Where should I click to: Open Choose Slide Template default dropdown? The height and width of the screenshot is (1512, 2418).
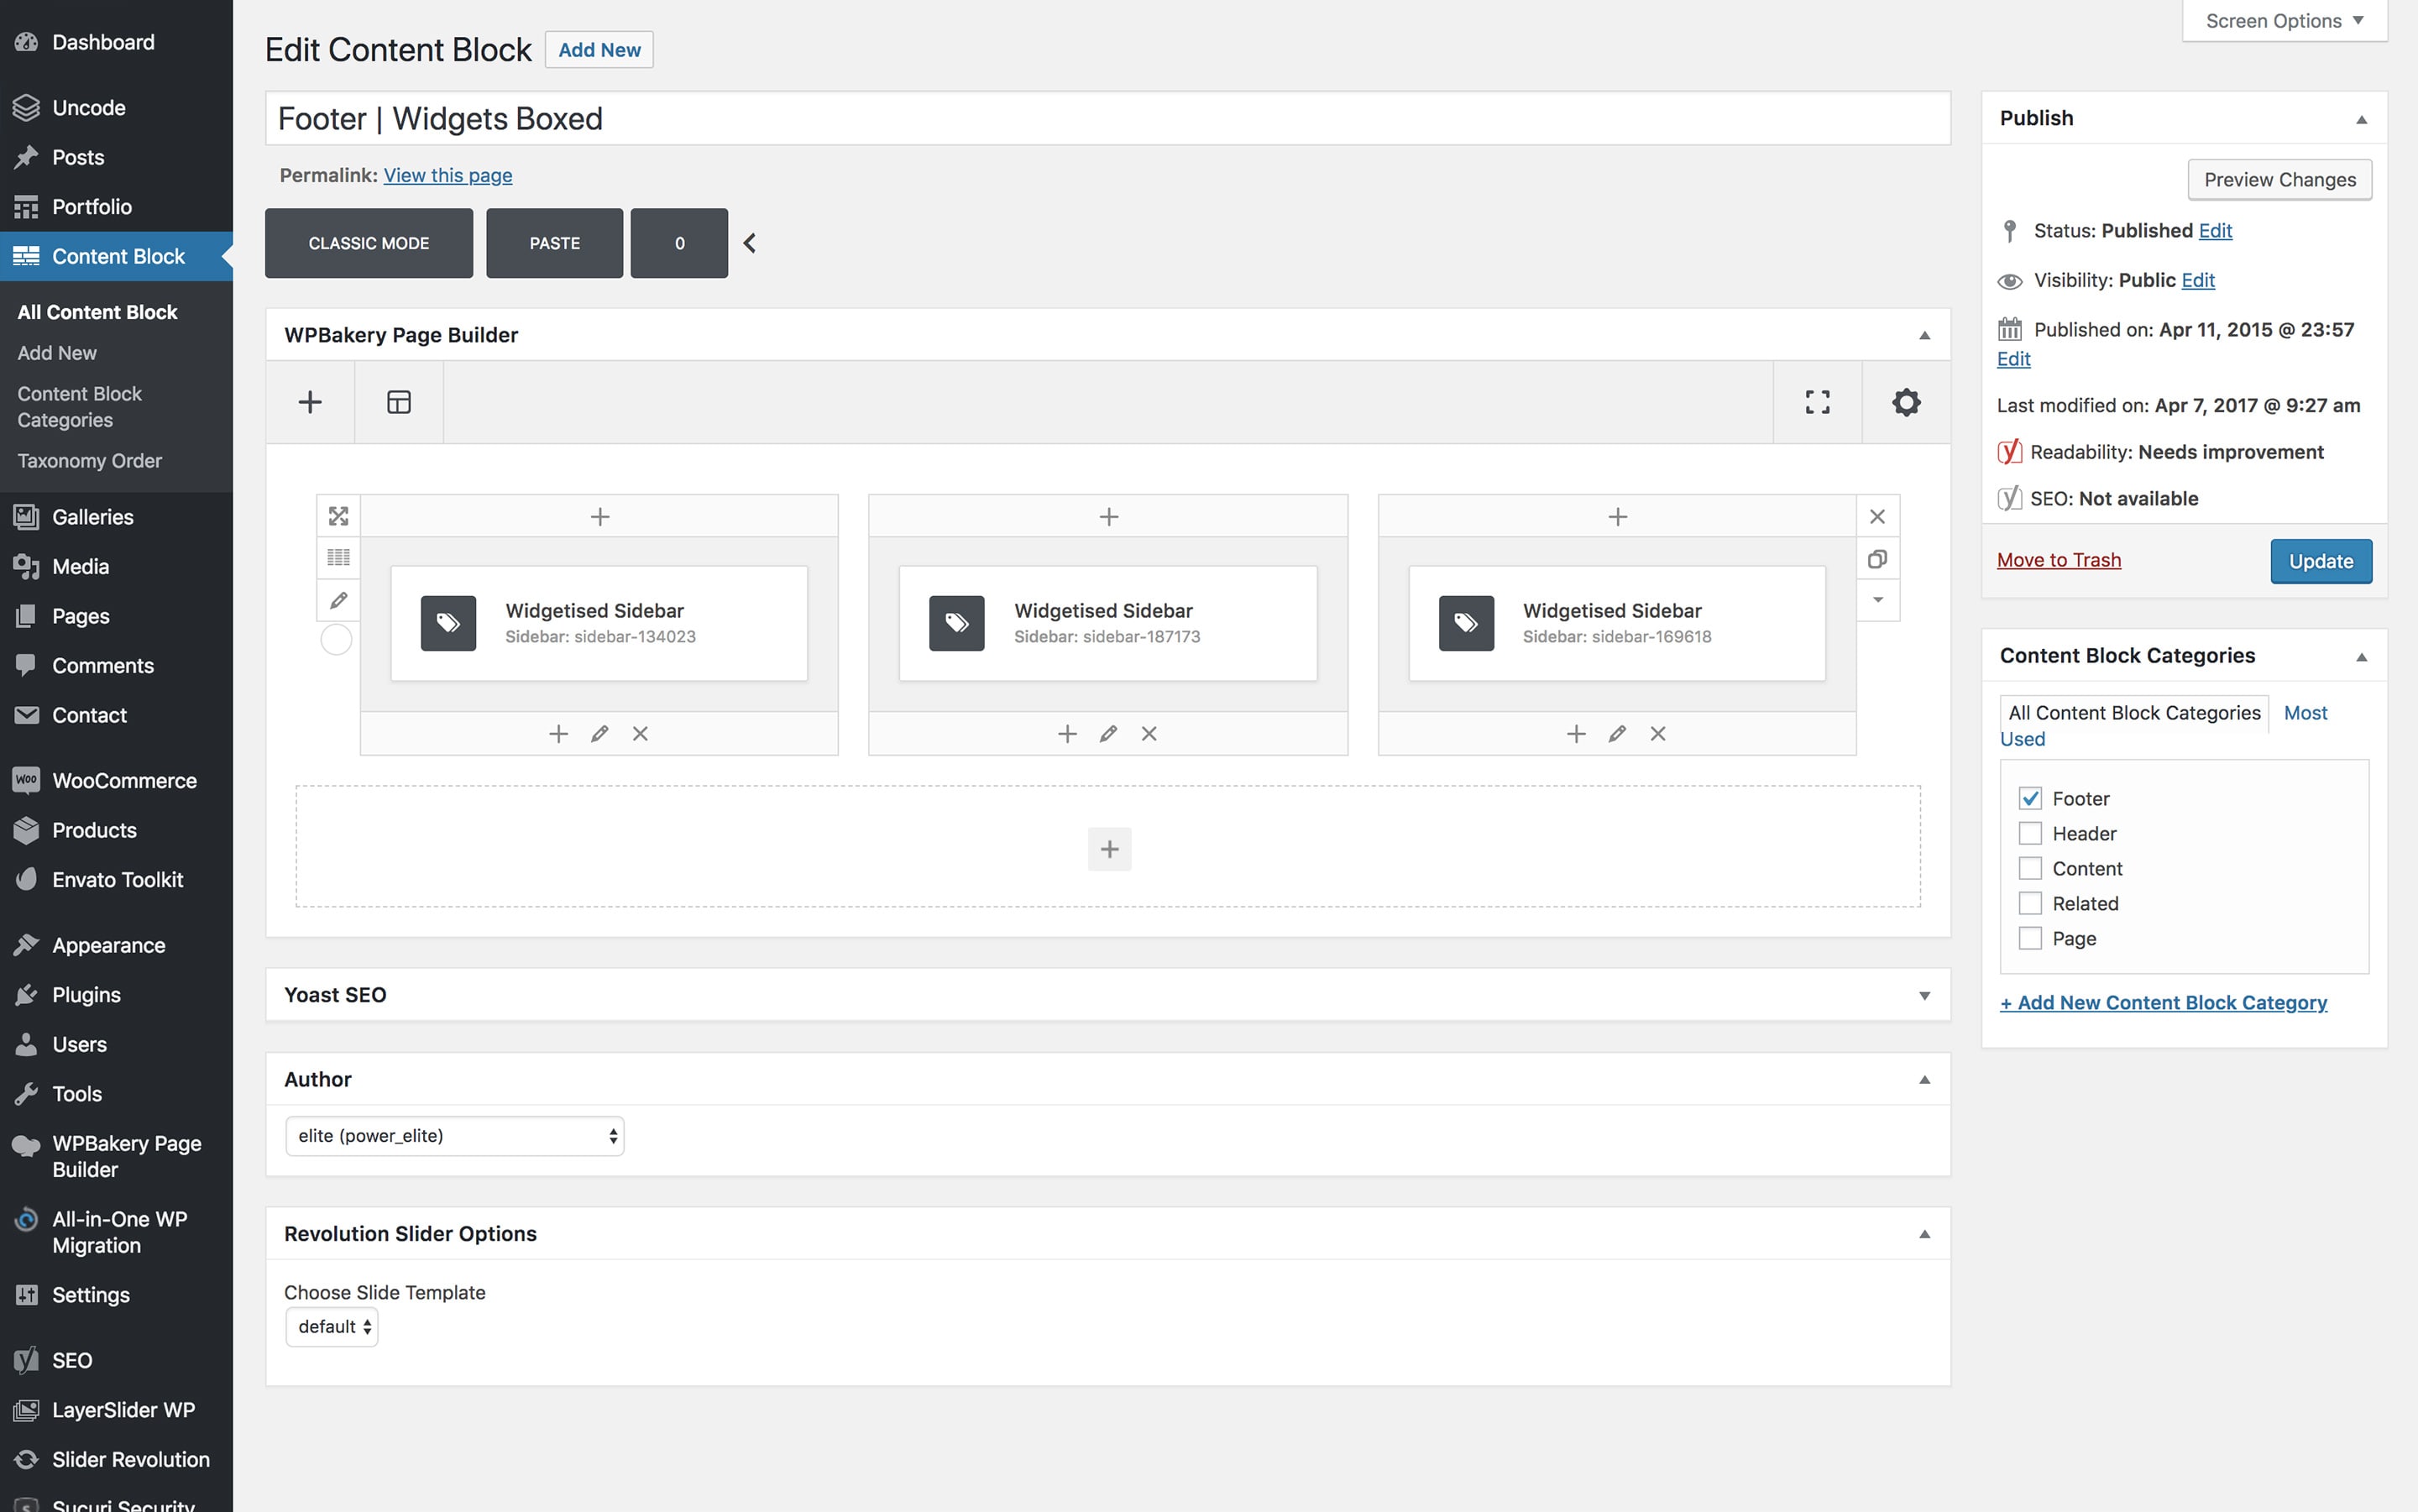(332, 1327)
